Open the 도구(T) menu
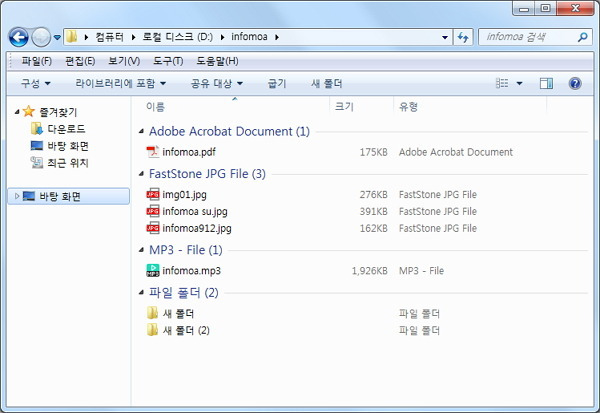This screenshot has width=600, height=413. [168, 61]
